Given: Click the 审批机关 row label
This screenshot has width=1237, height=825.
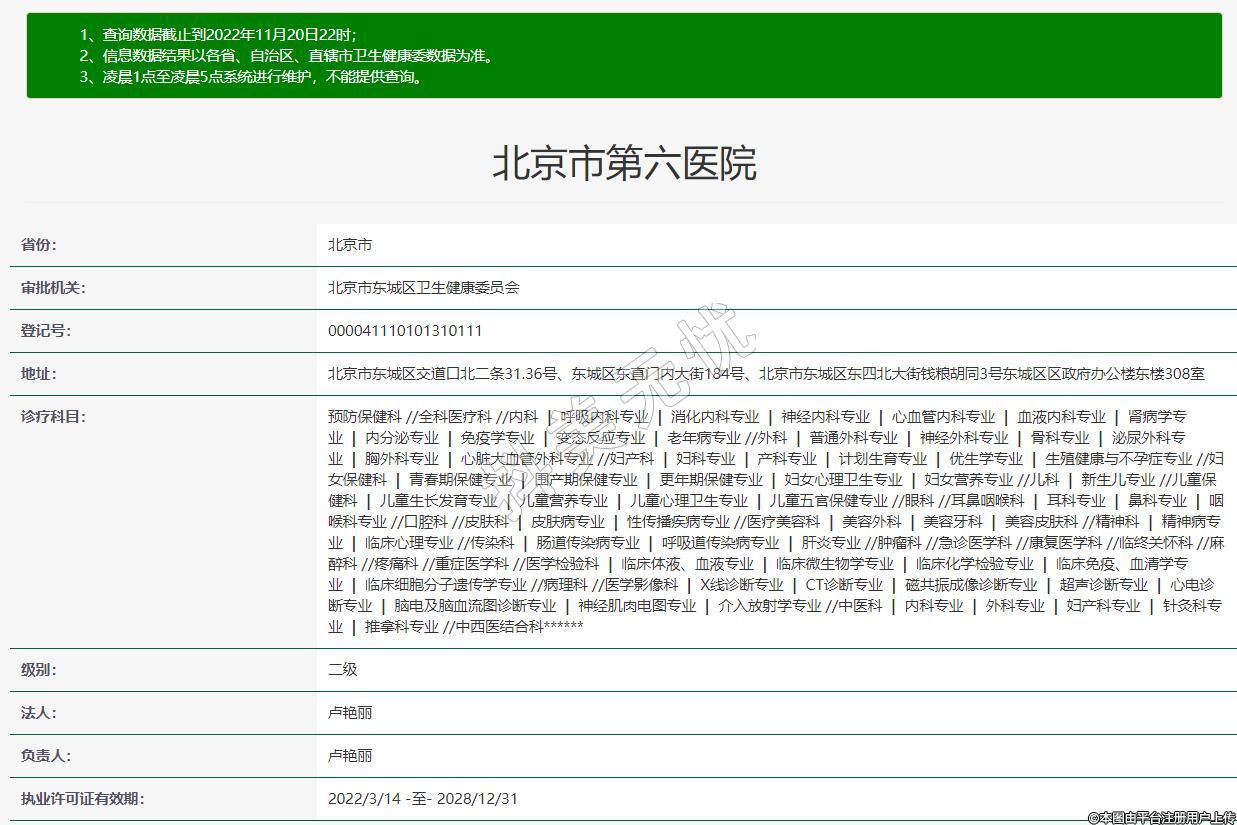Looking at the screenshot, I should pyautogui.click(x=53, y=288).
